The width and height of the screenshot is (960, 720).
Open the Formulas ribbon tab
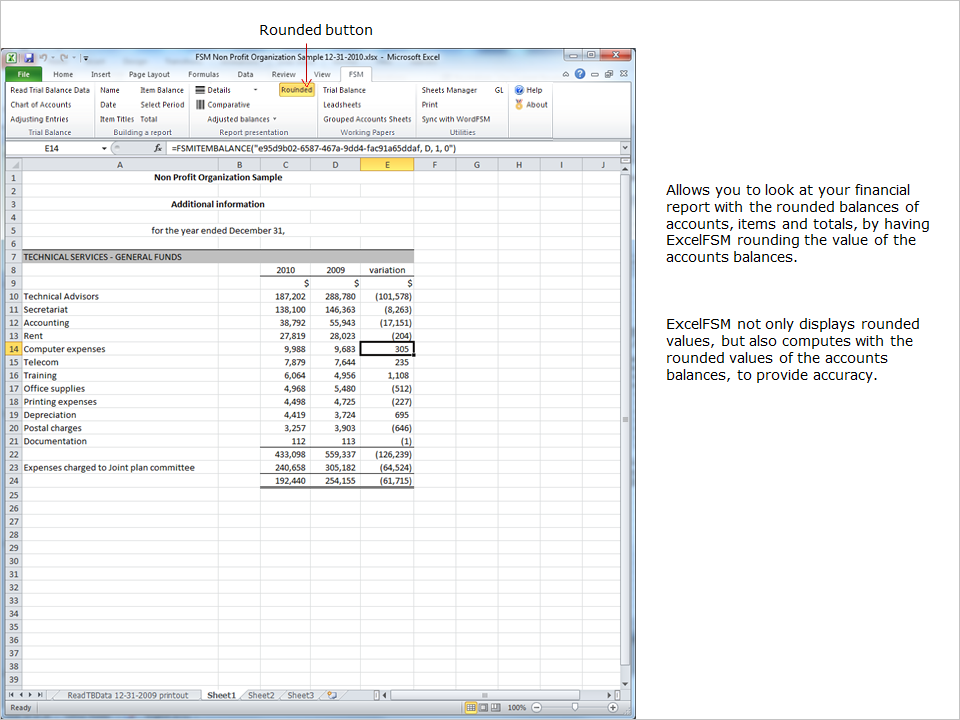[x=203, y=74]
